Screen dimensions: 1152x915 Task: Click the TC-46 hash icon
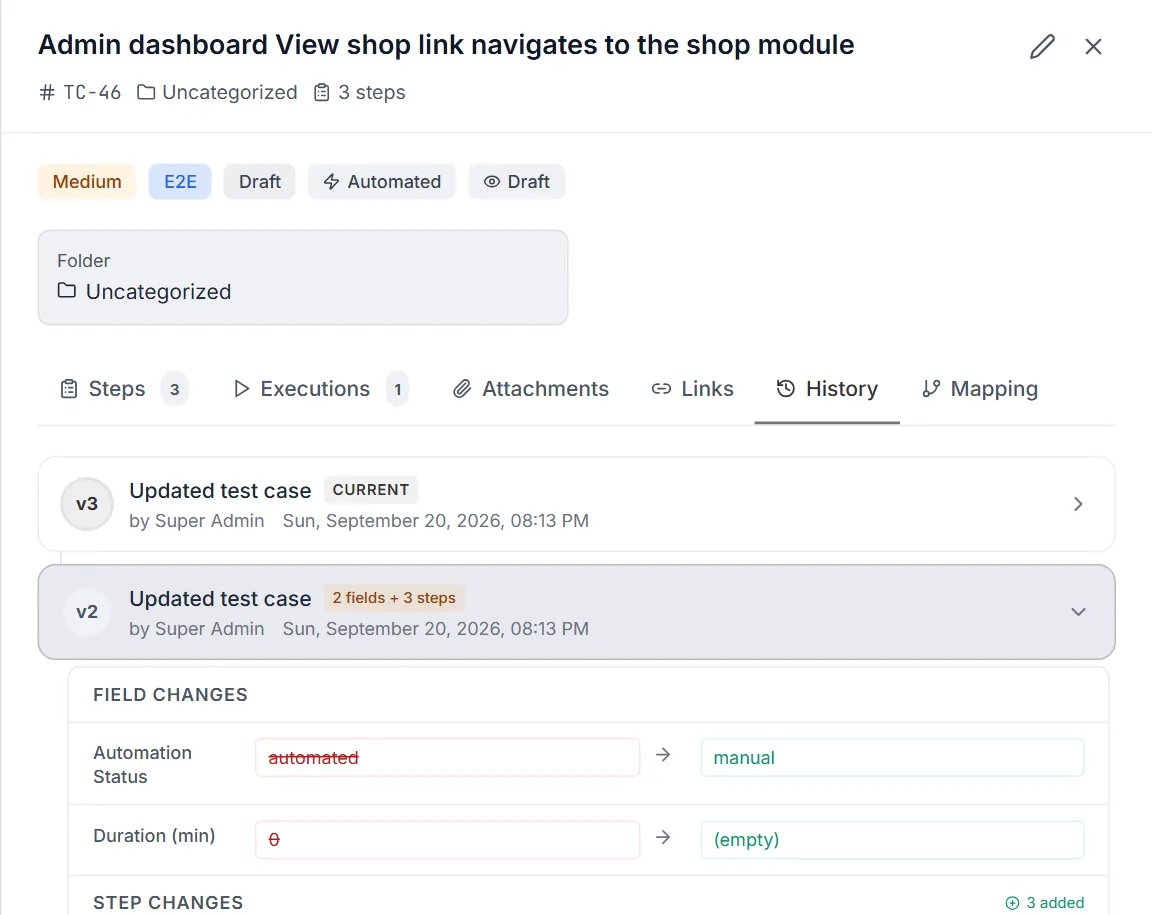(x=47, y=93)
